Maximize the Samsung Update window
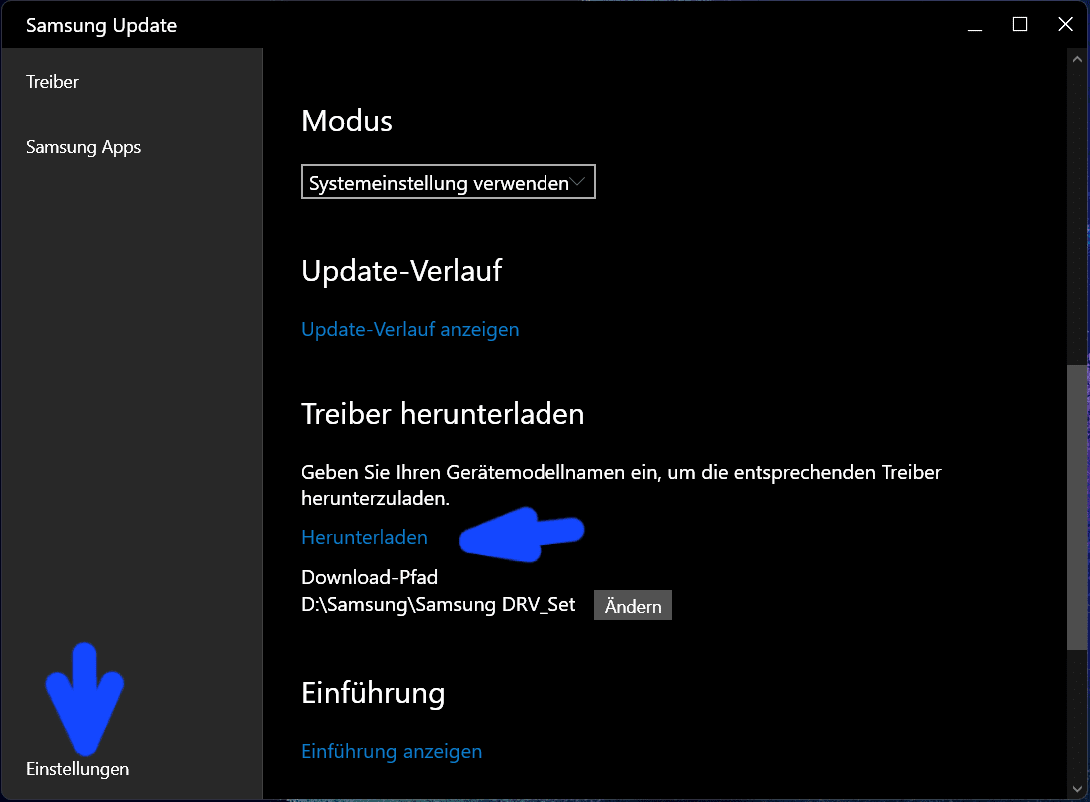1090x802 pixels. click(x=1020, y=25)
